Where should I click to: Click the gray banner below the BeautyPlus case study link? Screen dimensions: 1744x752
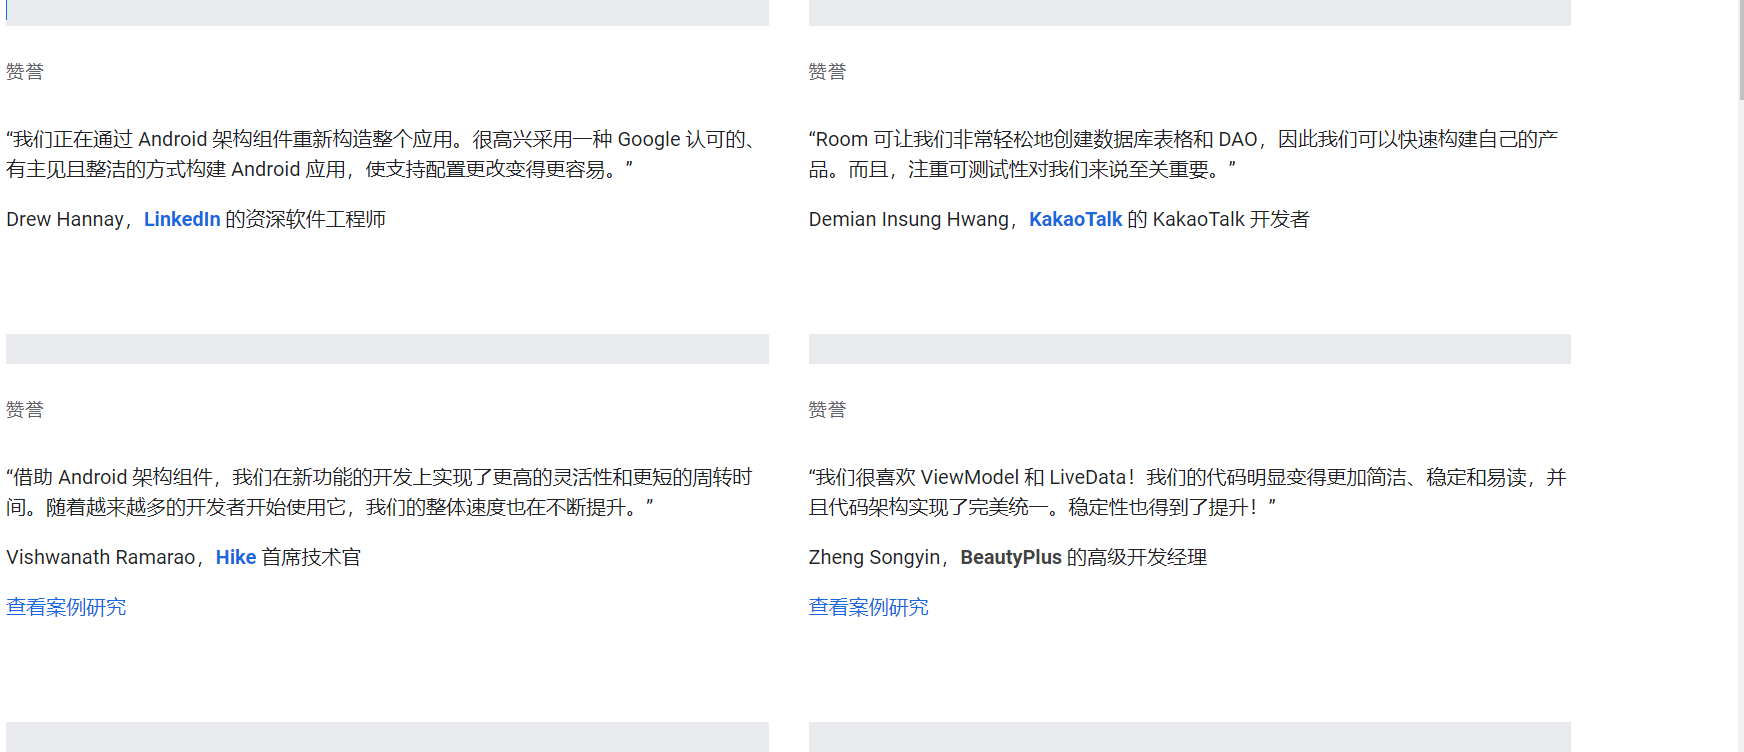[x=1189, y=737]
